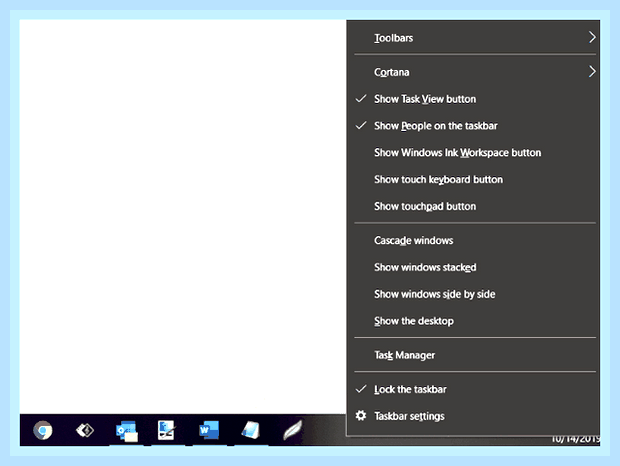This screenshot has width=620, height=466.
Task: Click the diamond lightning-bolt taskbar icon
Action: click(x=85, y=430)
